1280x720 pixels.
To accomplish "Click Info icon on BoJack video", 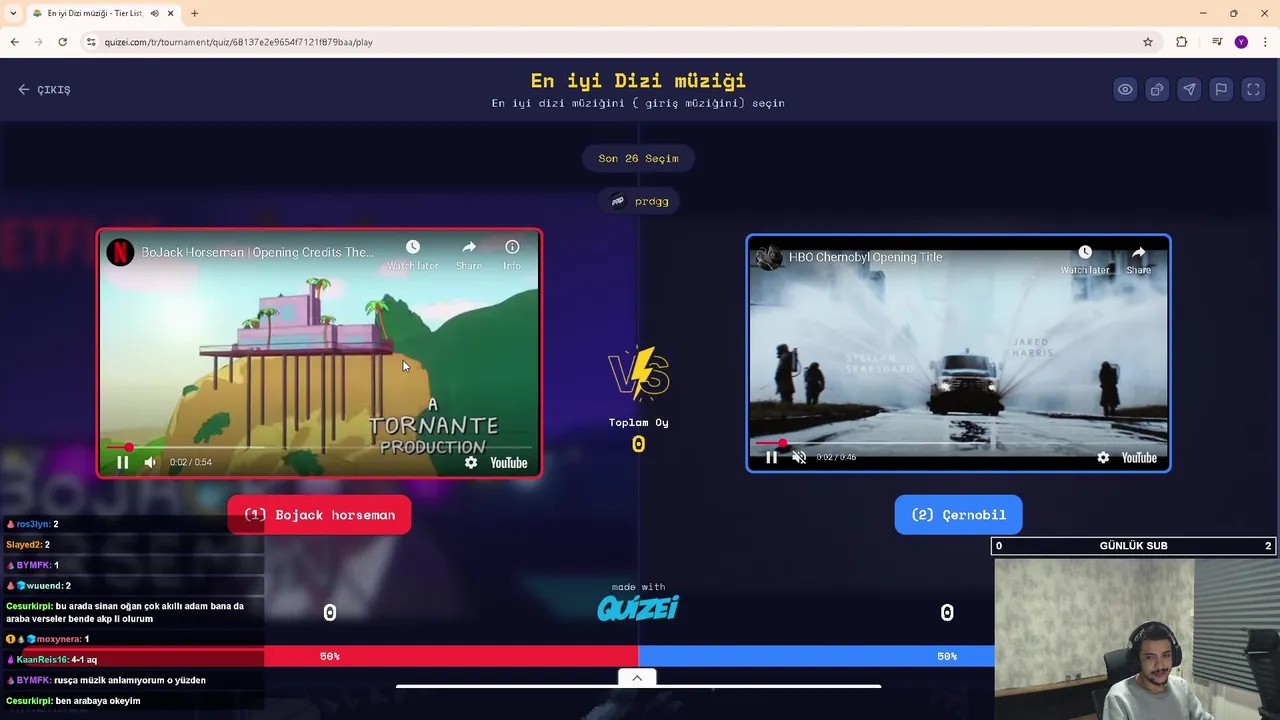I will (512, 254).
